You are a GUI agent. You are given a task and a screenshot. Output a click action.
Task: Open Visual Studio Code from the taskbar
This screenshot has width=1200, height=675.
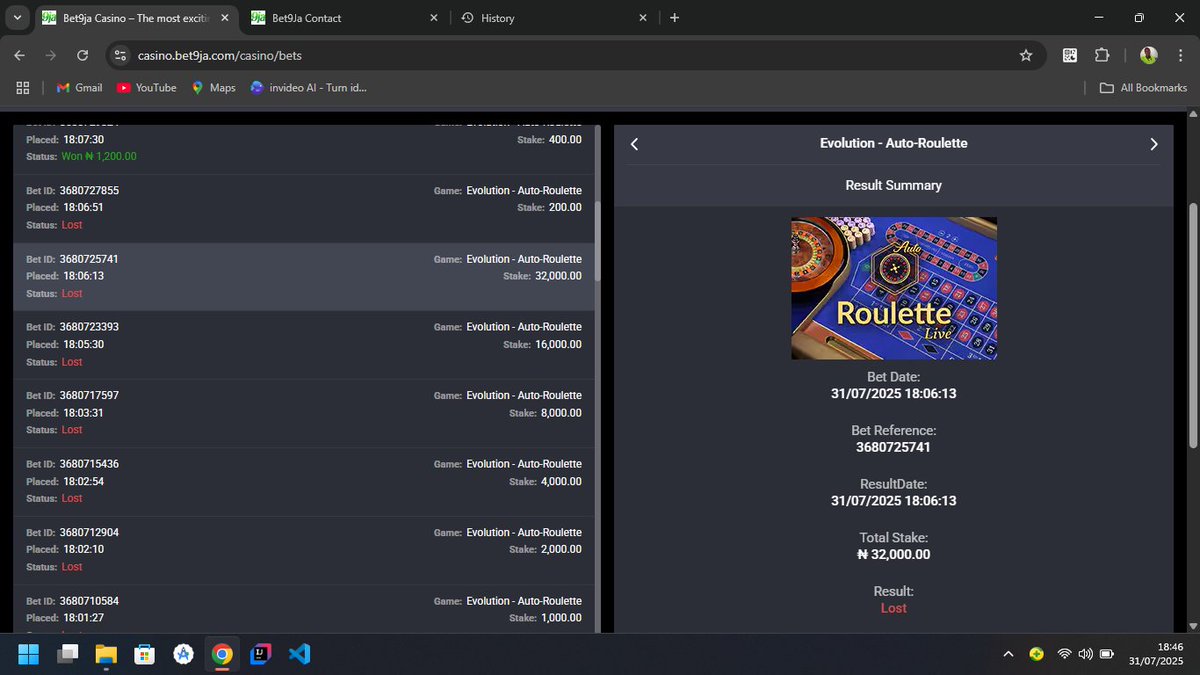(x=299, y=654)
